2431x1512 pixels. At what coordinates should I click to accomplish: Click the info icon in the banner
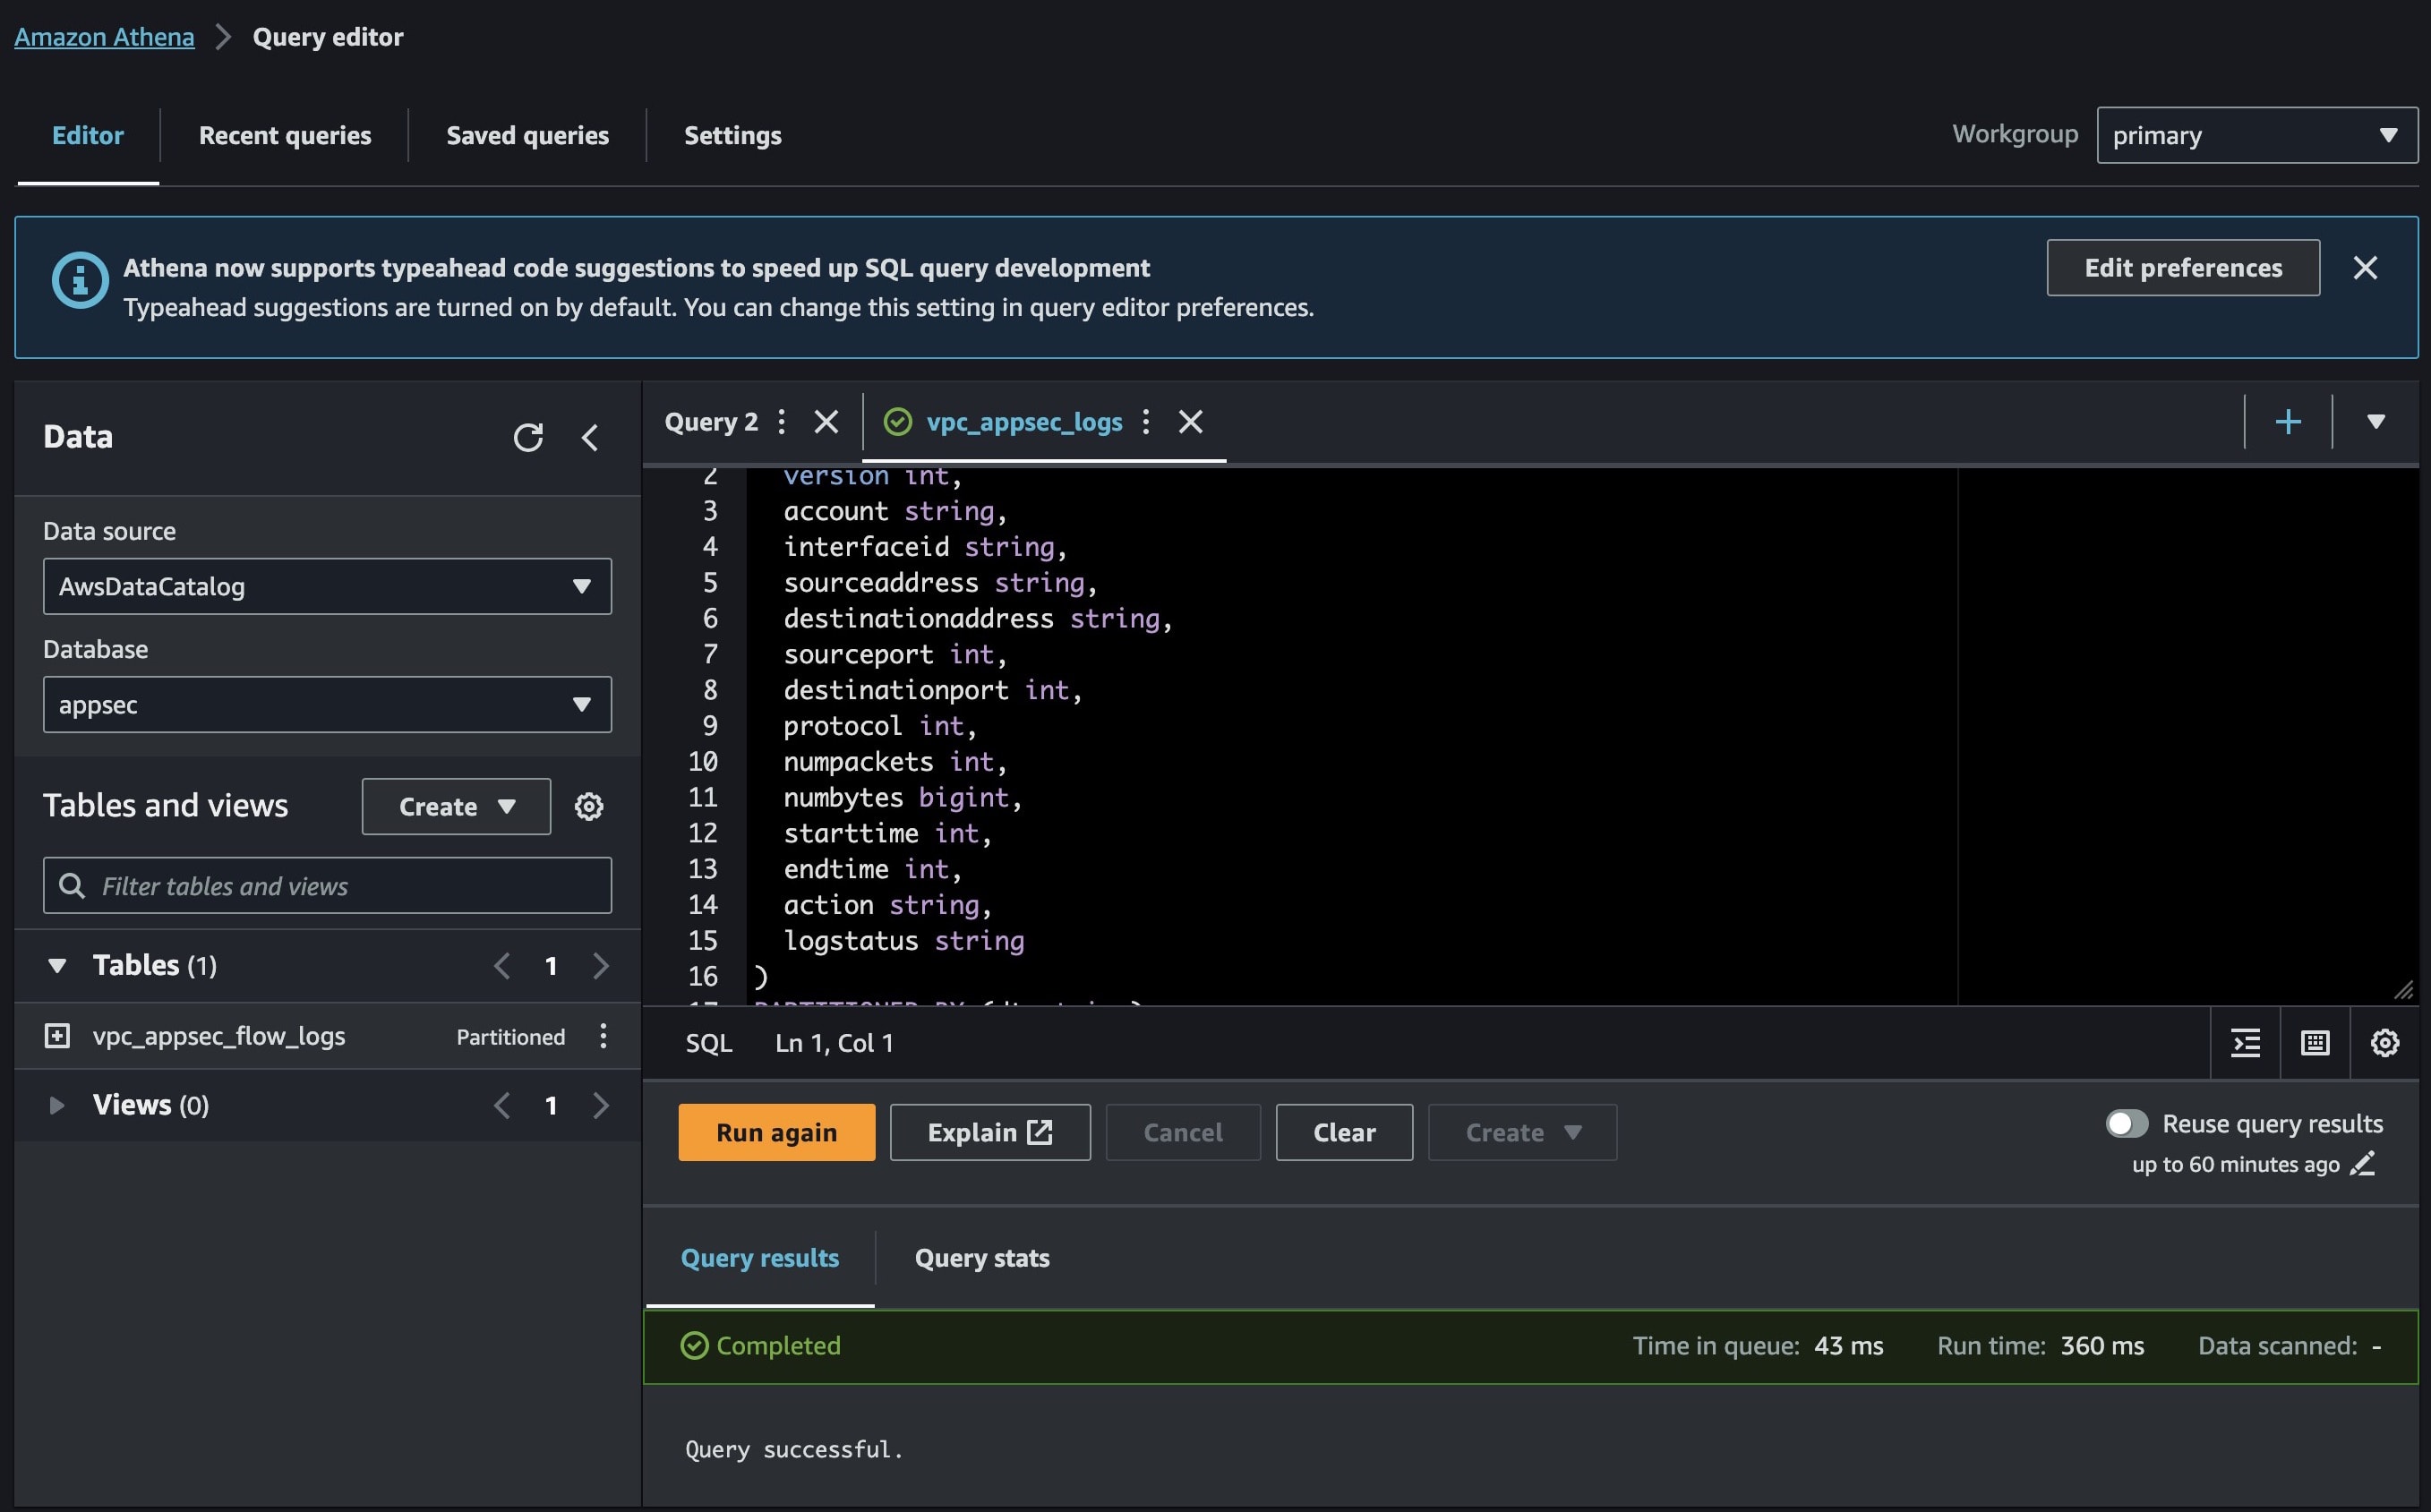(80, 280)
